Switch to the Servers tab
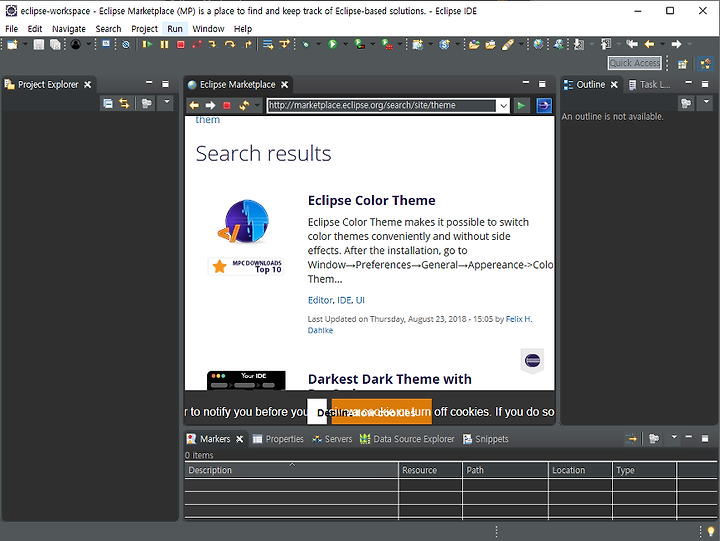The width and height of the screenshot is (720, 541). click(332, 439)
